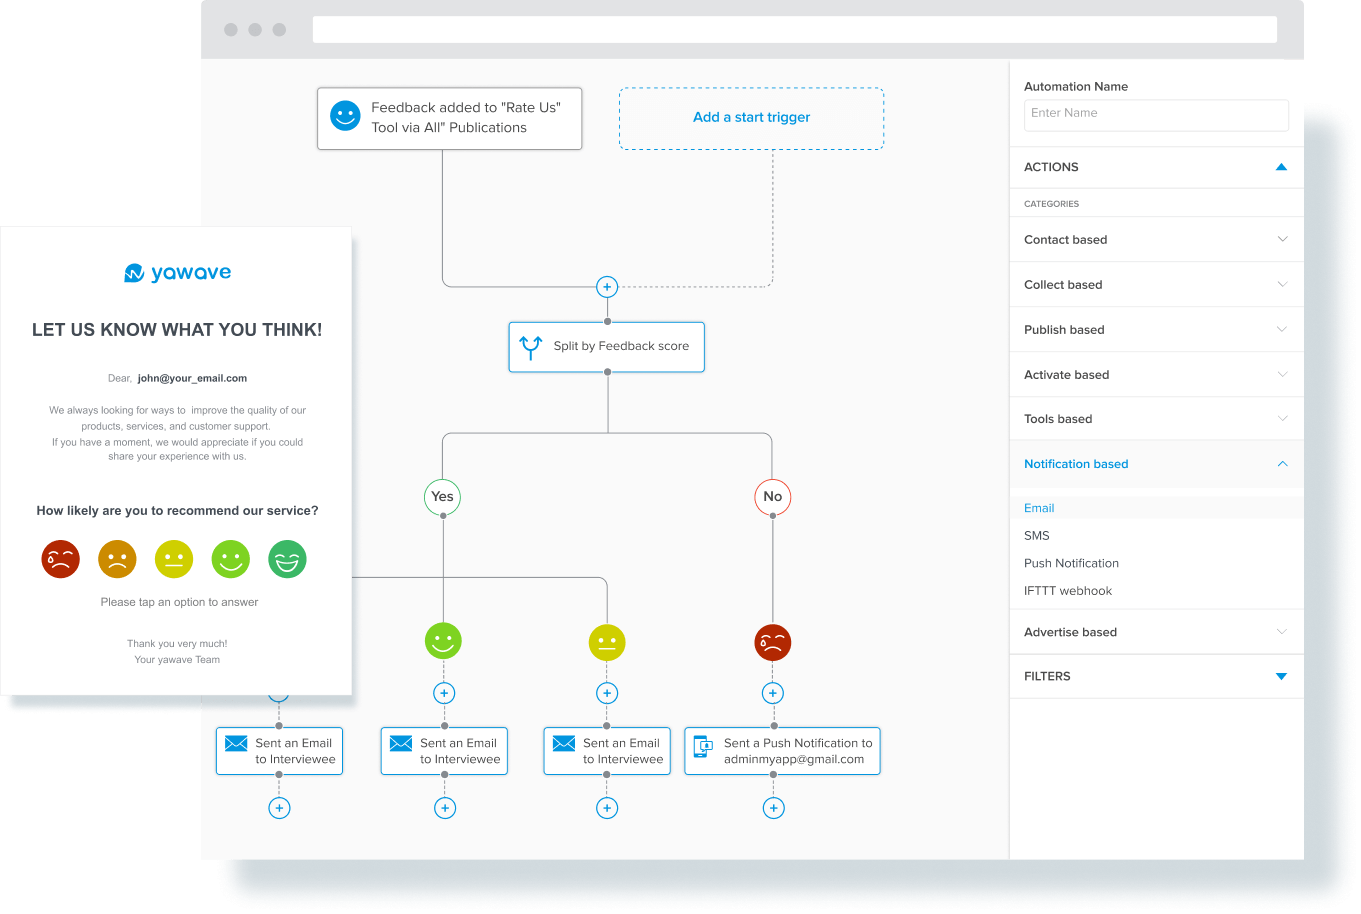The width and height of the screenshot is (1361, 914).
Task: Click plus icon below the Push Notification node
Action: [x=773, y=808]
